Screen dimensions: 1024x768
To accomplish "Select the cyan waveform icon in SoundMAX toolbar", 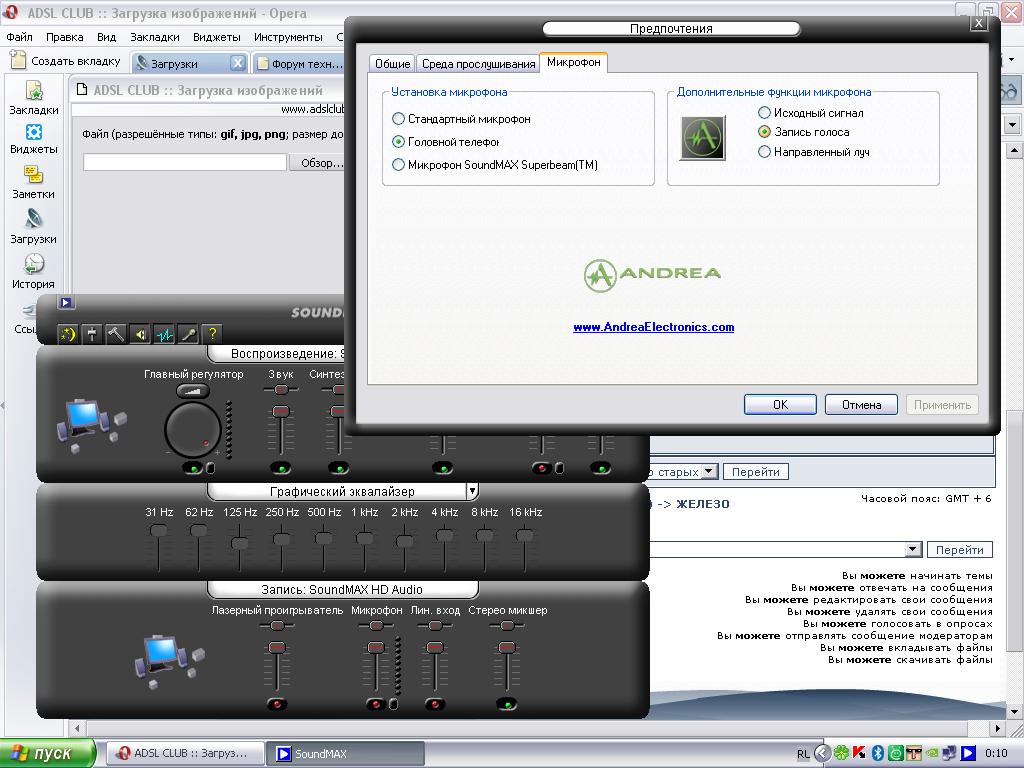I will 165,335.
